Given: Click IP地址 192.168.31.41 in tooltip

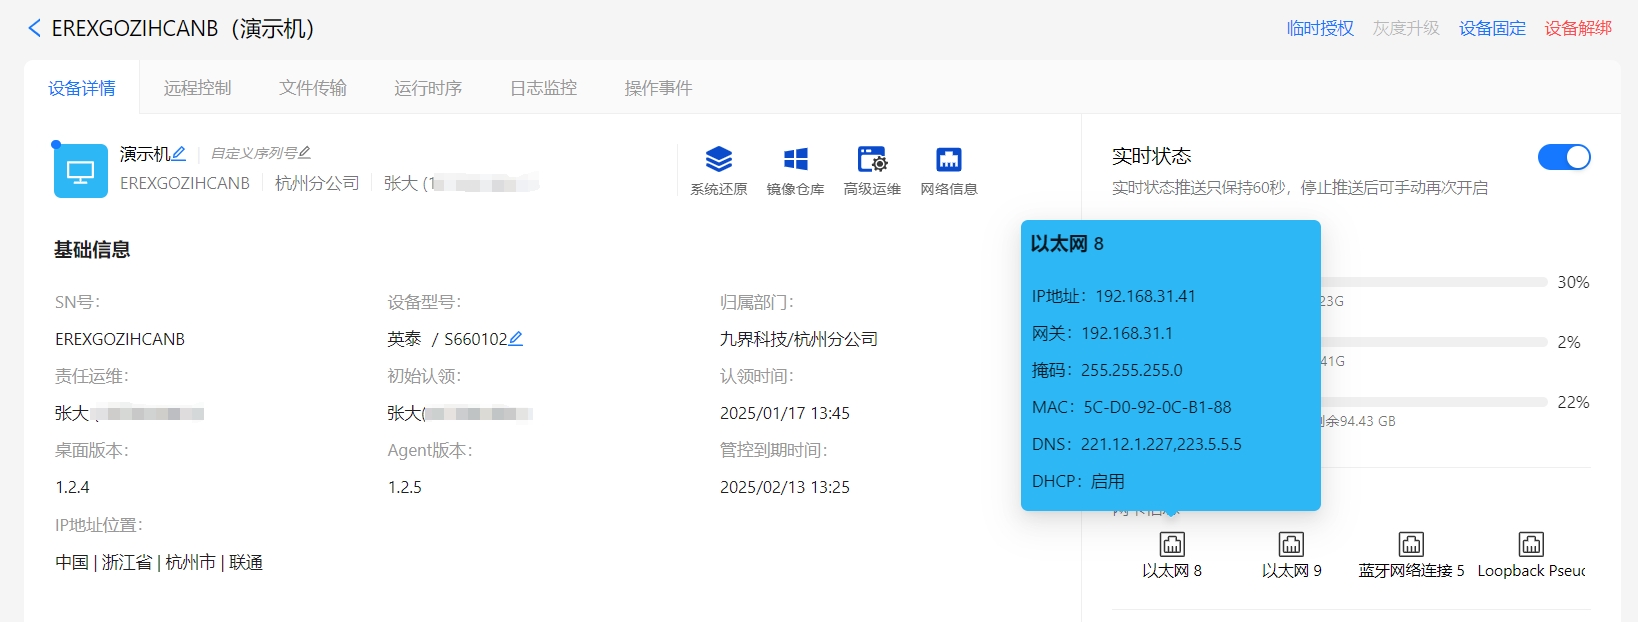Looking at the screenshot, I should click(1114, 296).
